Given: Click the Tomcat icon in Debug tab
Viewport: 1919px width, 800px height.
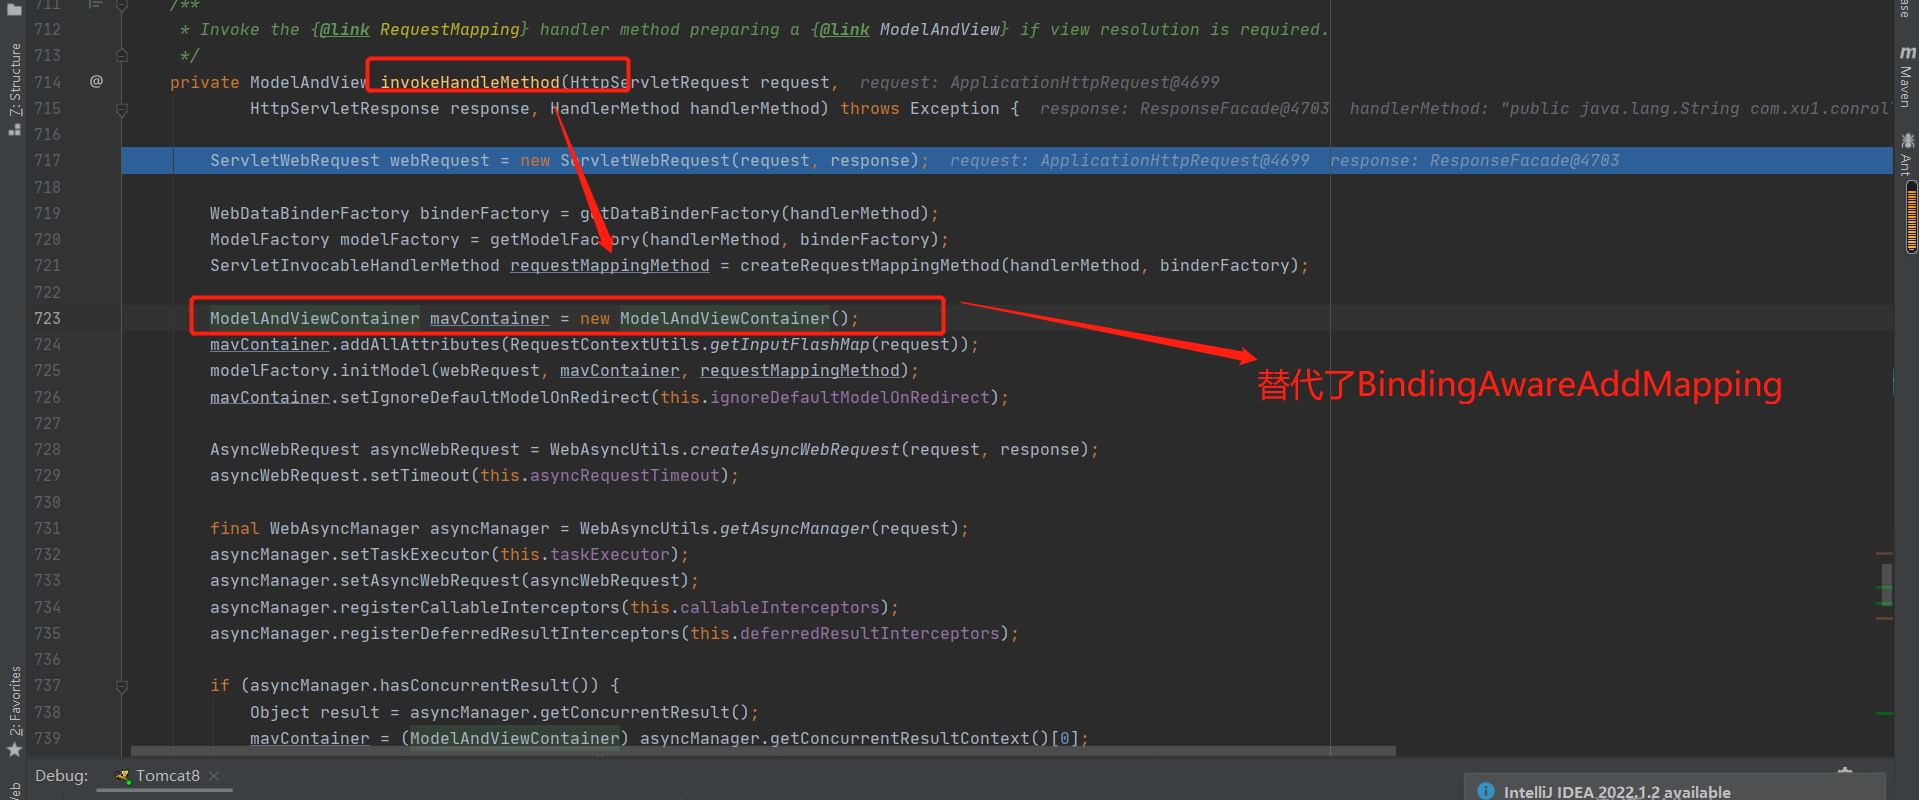Looking at the screenshot, I should tap(123, 776).
